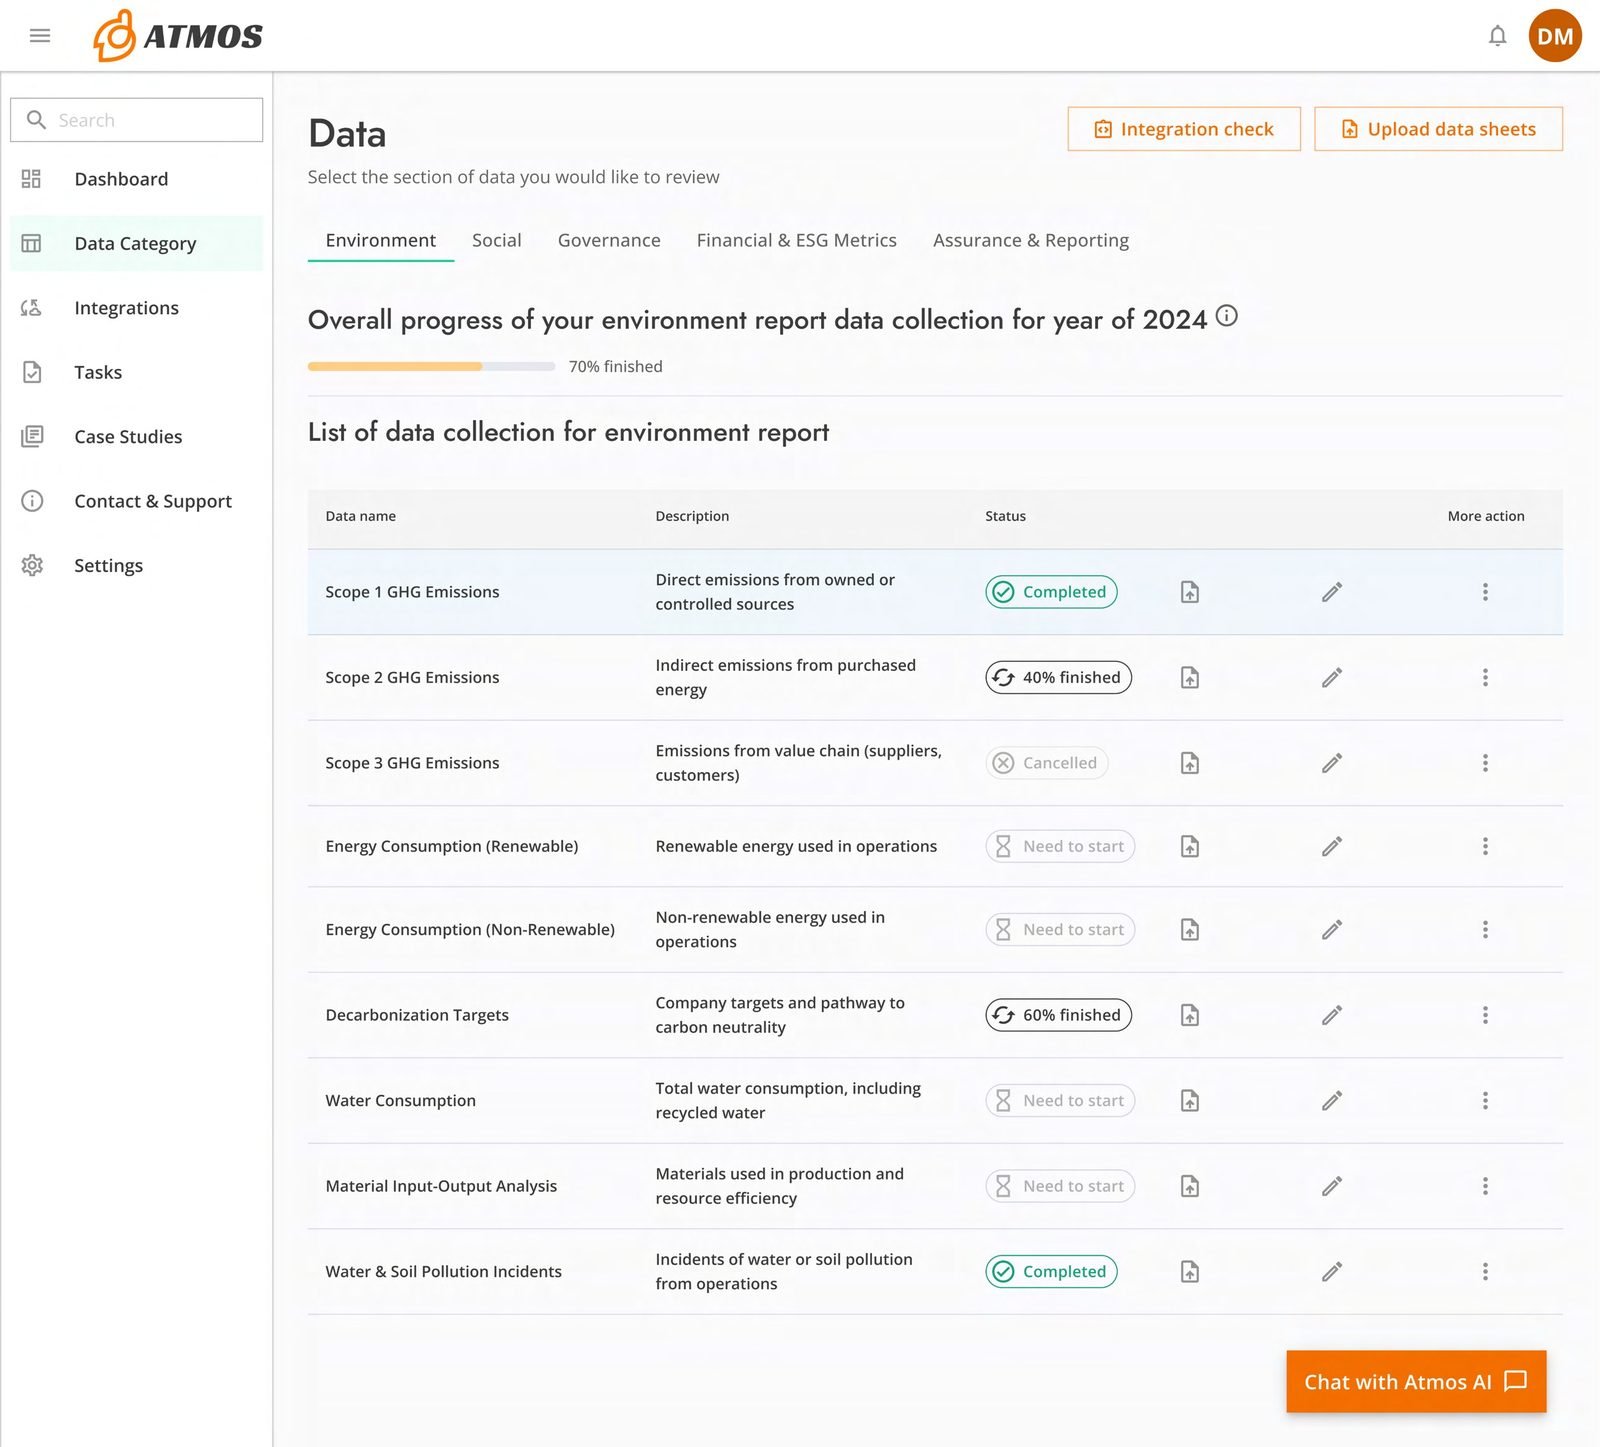Open Integrations in sidebar
This screenshot has width=1600, height=1447.
pyautogui.click(x=136, y=308)
